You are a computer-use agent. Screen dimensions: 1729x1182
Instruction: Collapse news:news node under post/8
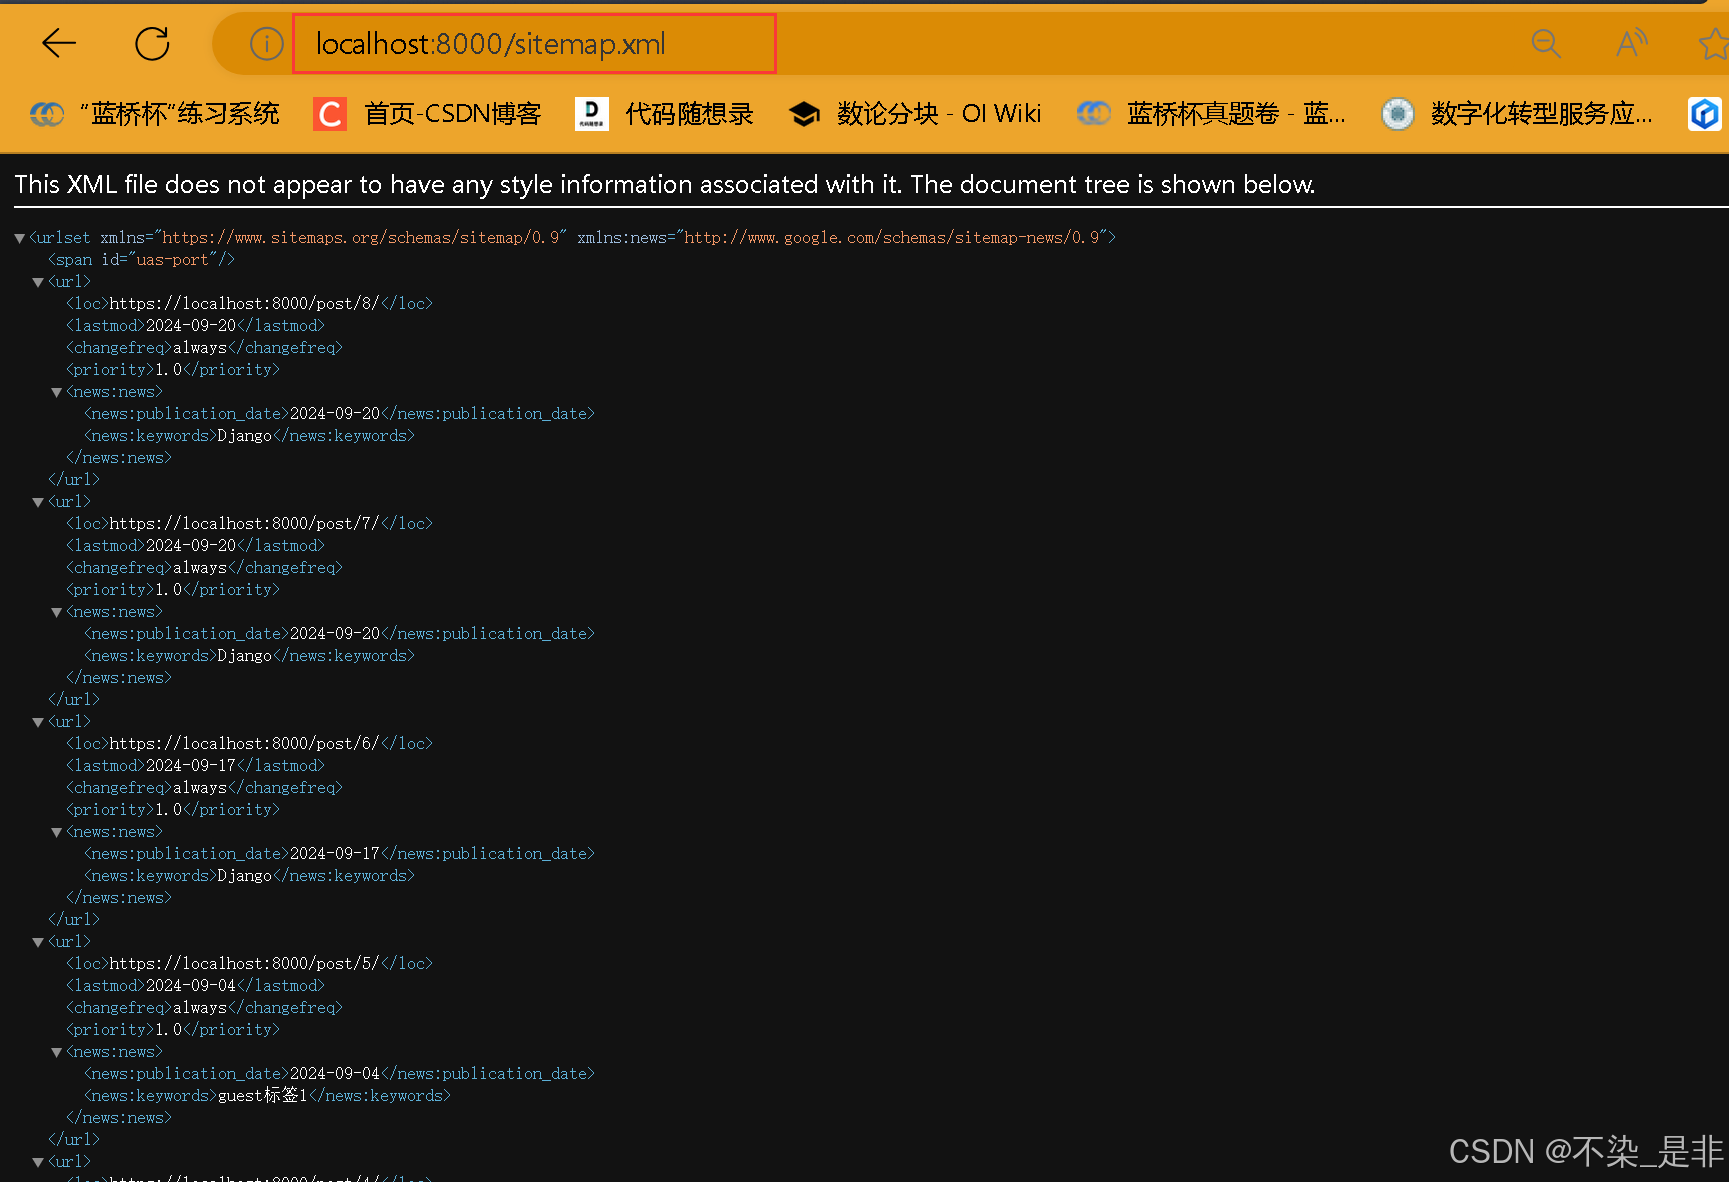pyautogui.click(x=57, y=392)
